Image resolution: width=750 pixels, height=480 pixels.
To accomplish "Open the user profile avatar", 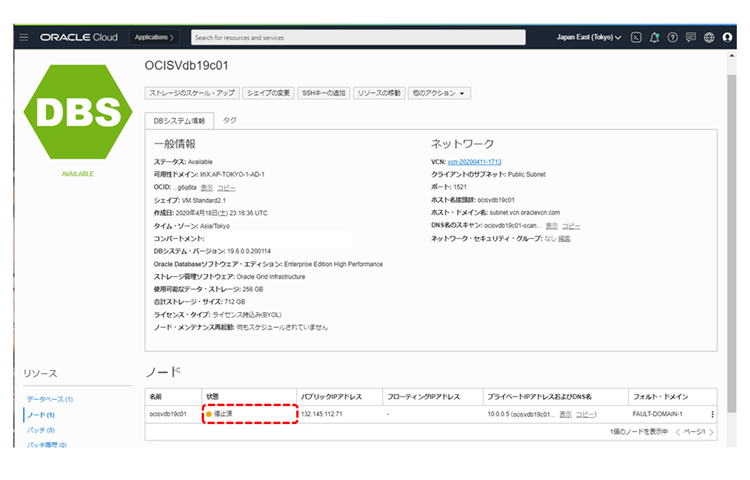I will point(727,37).
